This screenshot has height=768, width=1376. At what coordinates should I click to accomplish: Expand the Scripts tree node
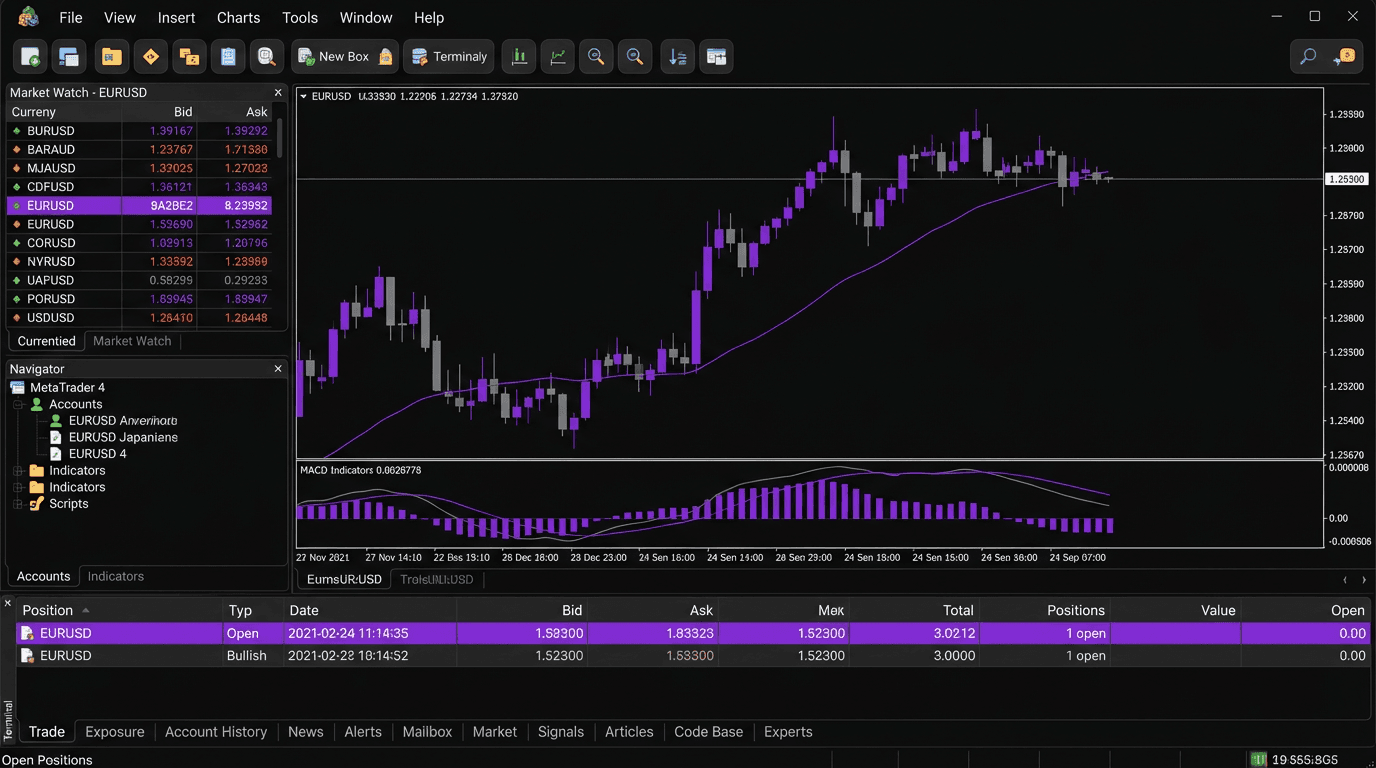tap(18, 504)
